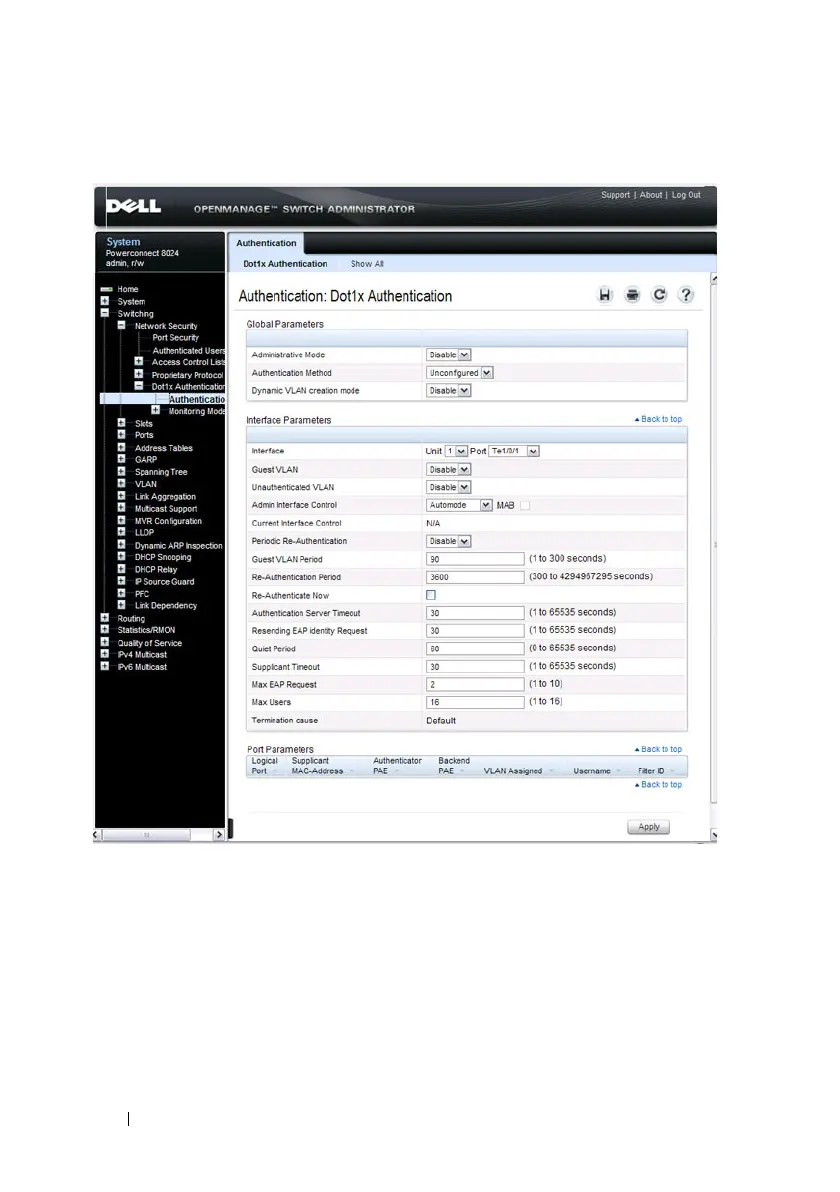
Task: Click Back to top beside Port Parameters
Action: (658, 749)
